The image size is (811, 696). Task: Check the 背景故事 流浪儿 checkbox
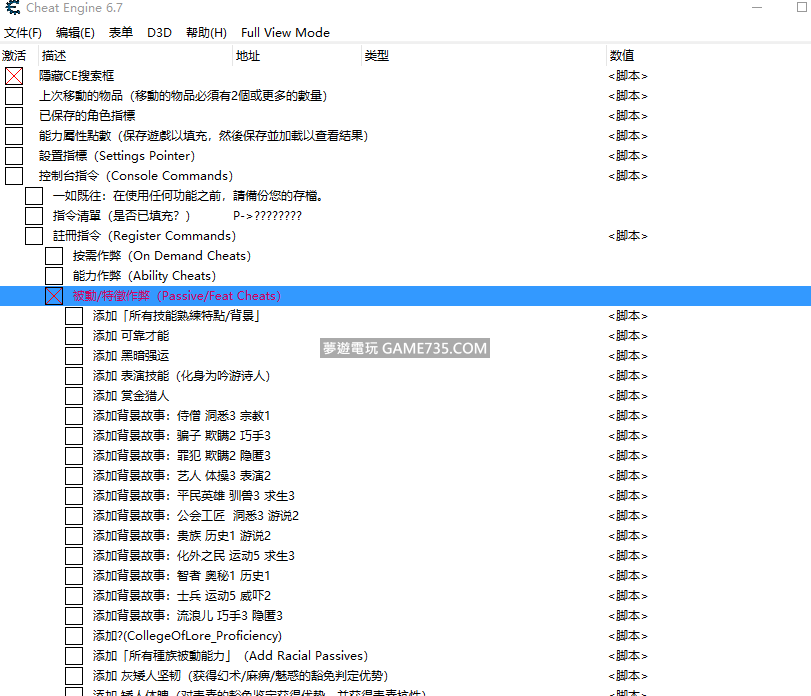[x=74, y=616]
